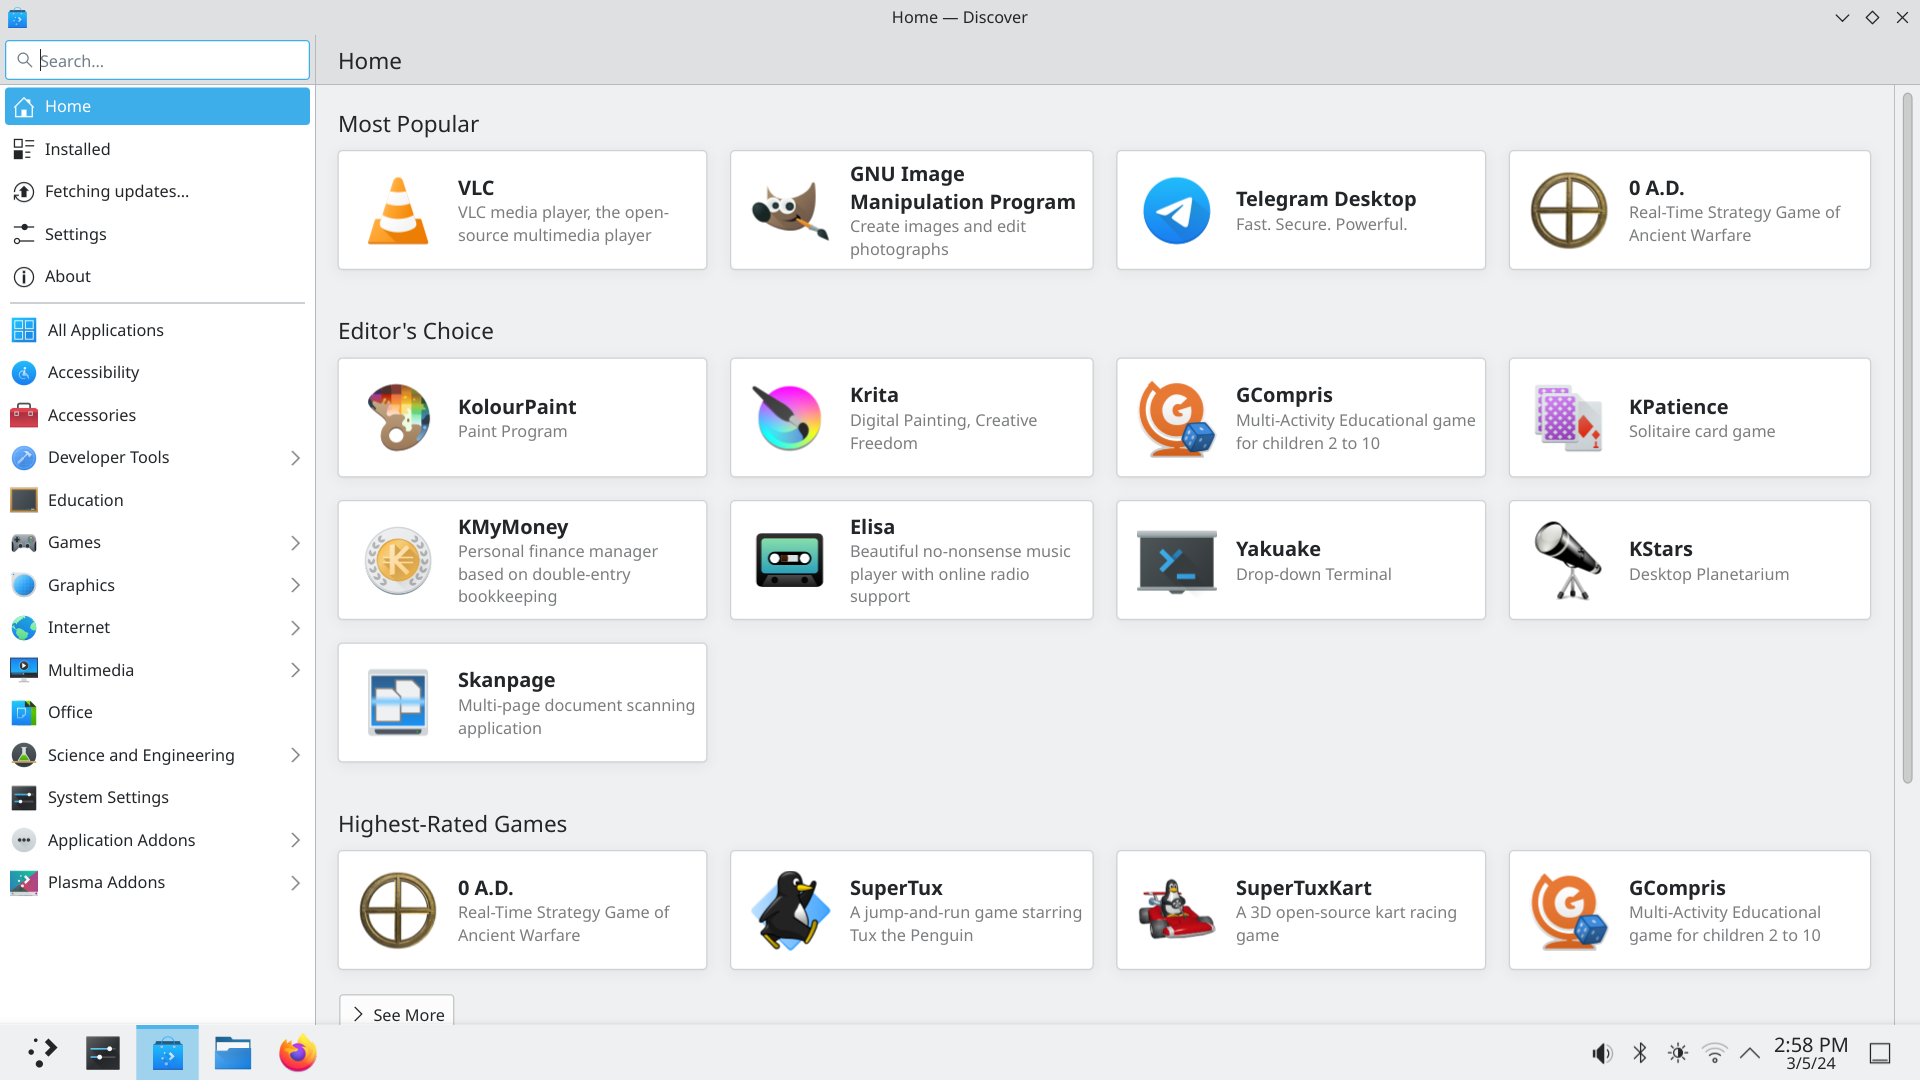Click the KStars telescope icon

[1568, 561]
